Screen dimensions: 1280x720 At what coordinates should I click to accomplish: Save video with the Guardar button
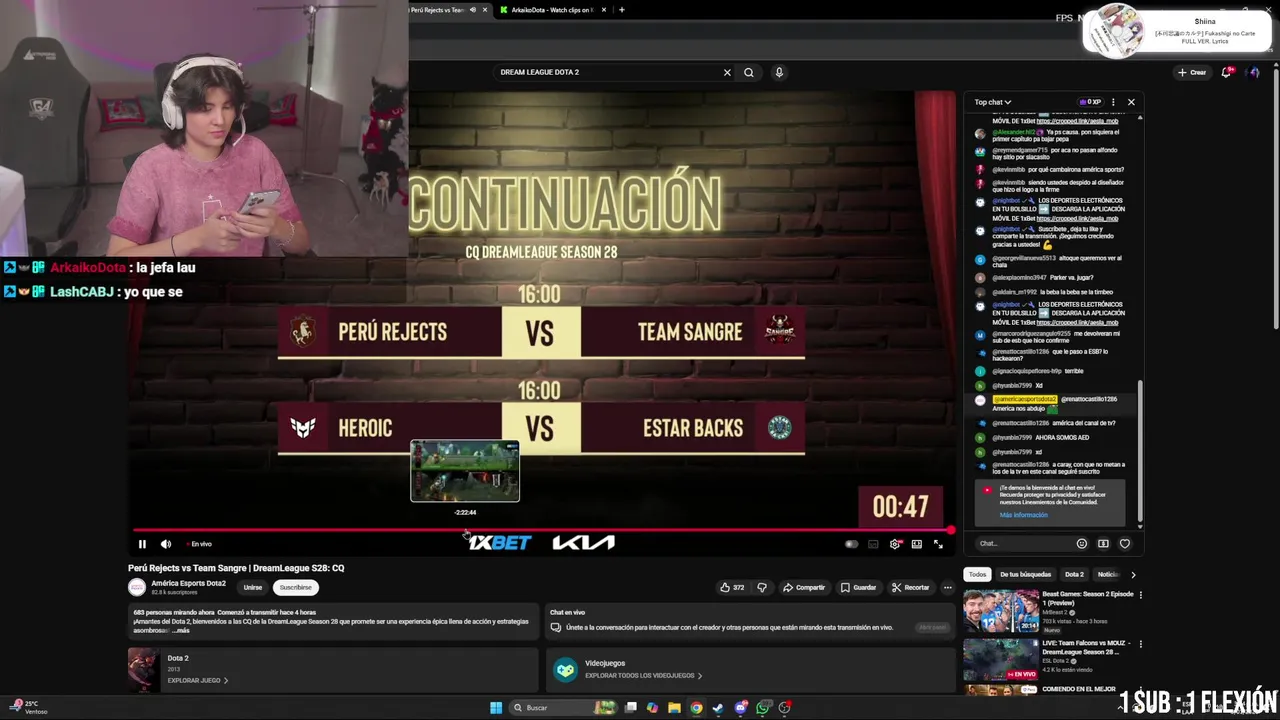pos(858,587)
